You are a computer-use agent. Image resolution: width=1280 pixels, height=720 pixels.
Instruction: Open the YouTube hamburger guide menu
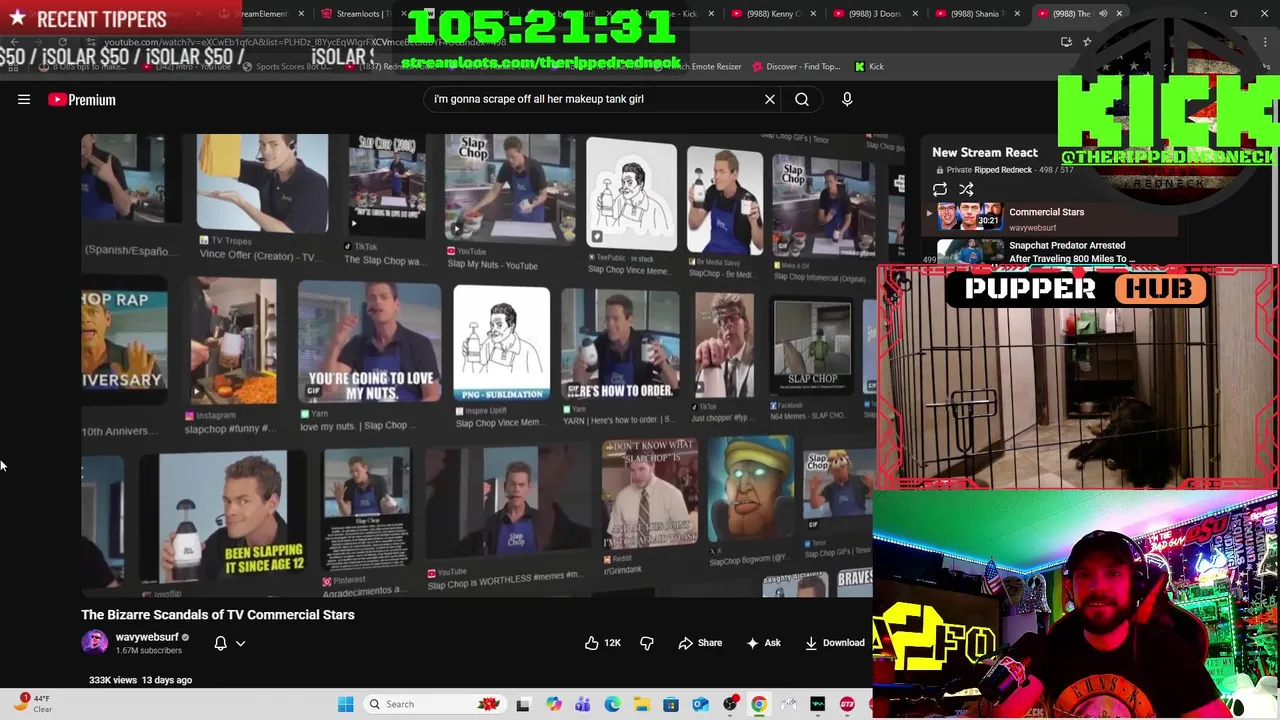coord(24,99)
